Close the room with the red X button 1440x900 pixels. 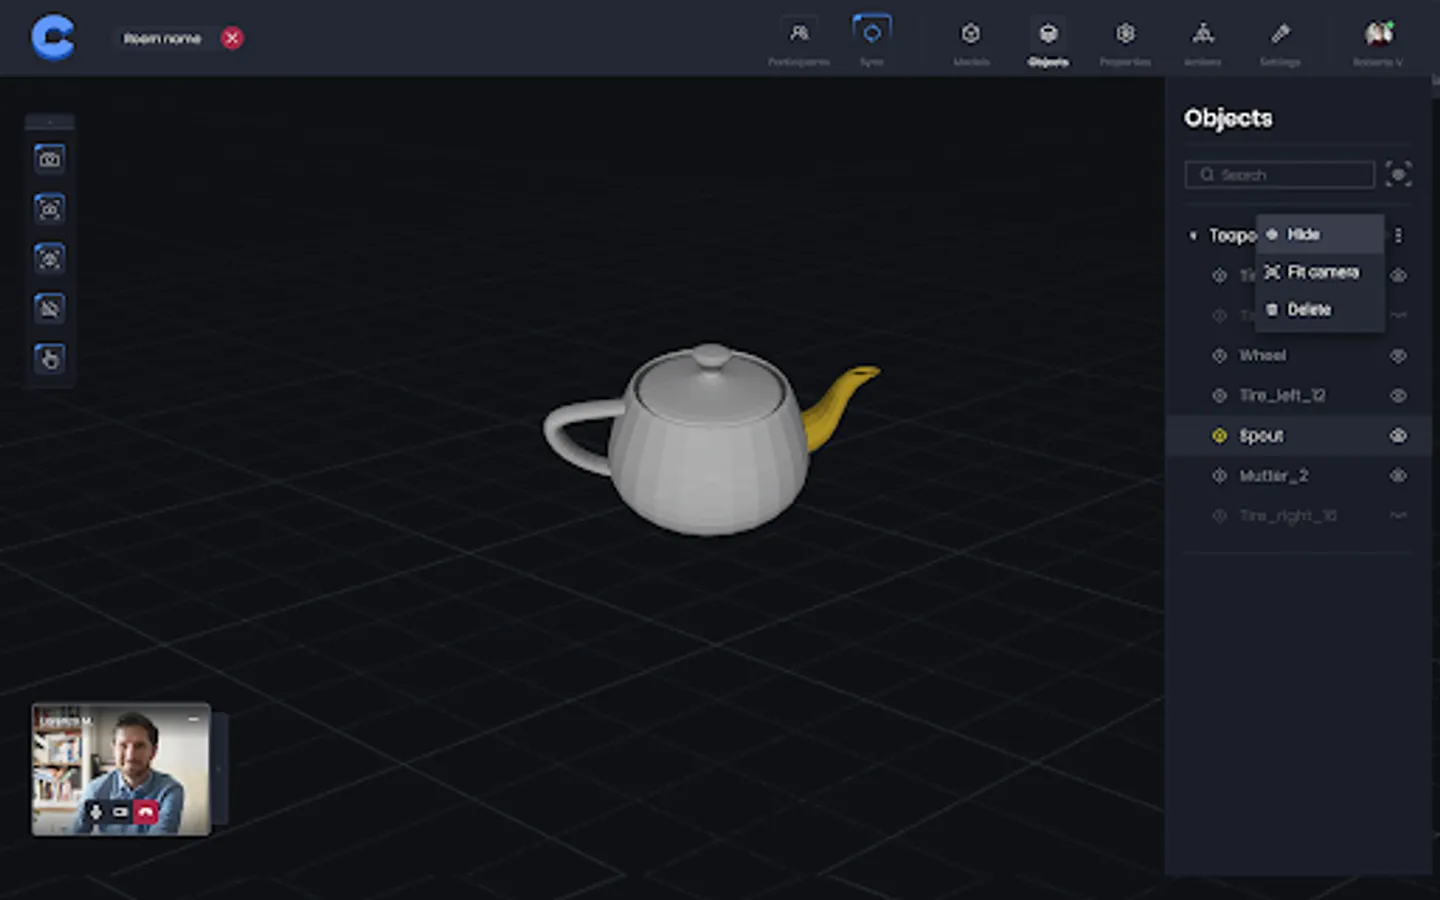tap(232, 38)
